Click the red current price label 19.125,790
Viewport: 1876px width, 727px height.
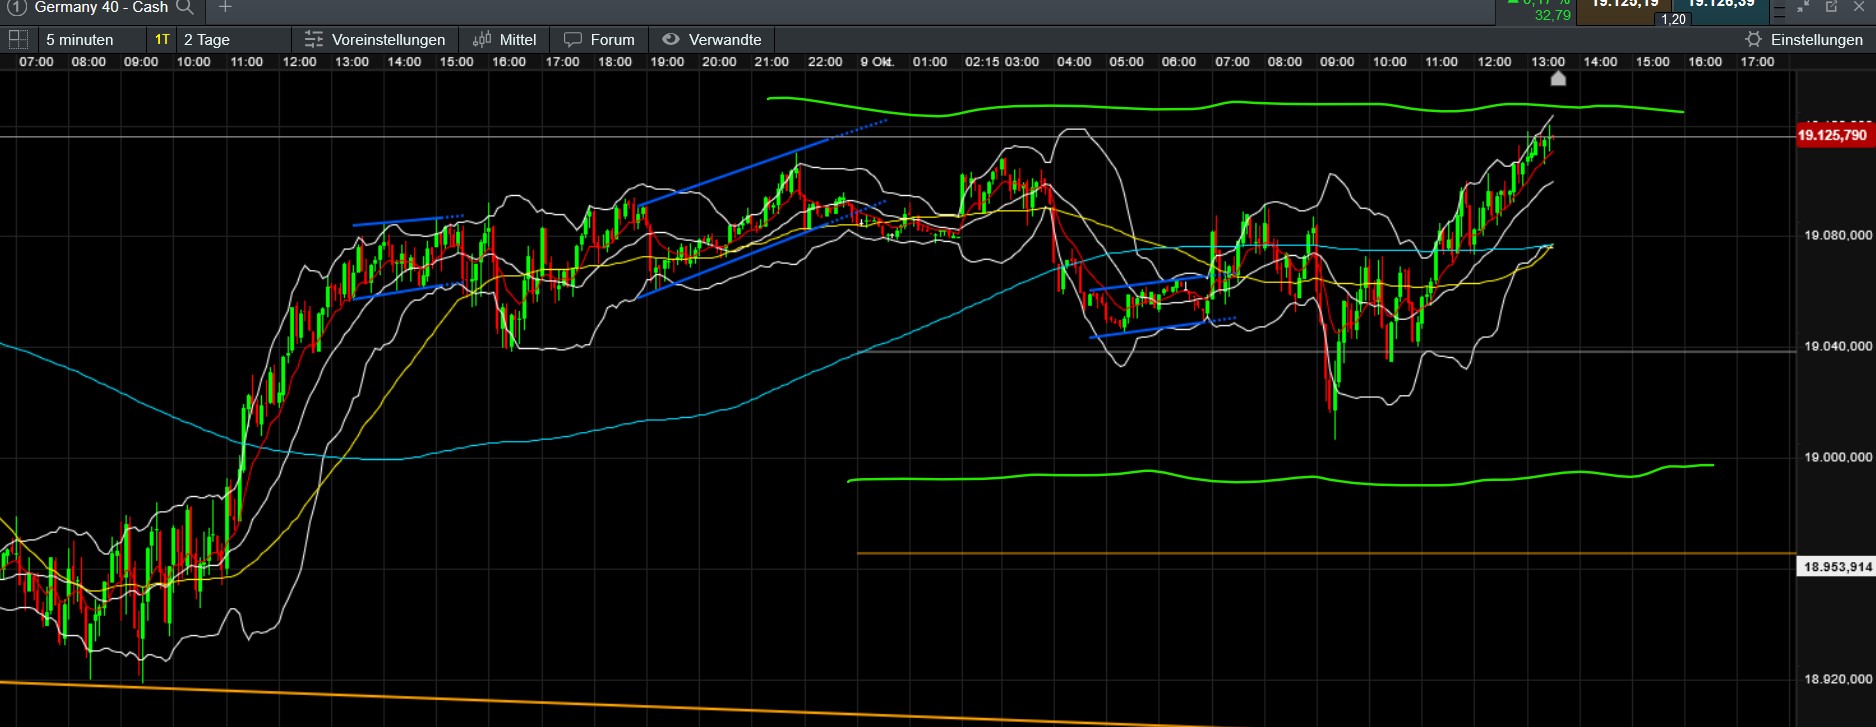point(1832,135)
